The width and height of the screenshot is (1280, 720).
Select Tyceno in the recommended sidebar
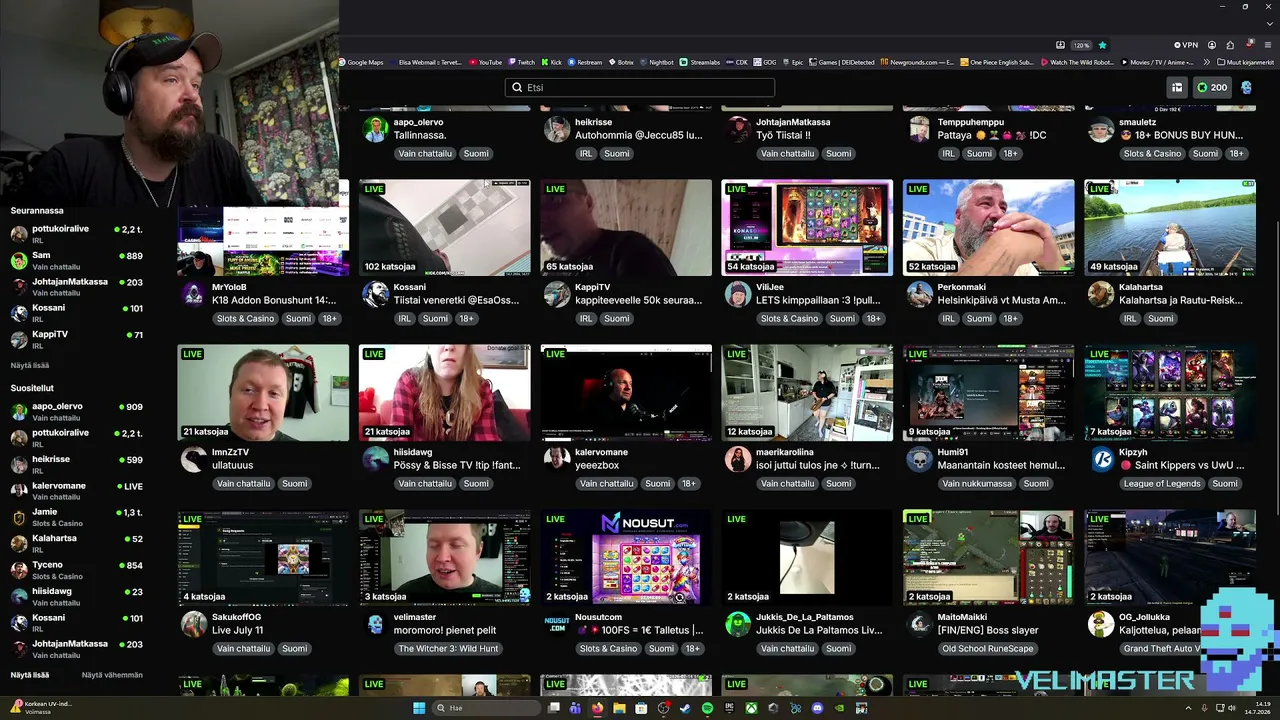click(x=76, y=570)
